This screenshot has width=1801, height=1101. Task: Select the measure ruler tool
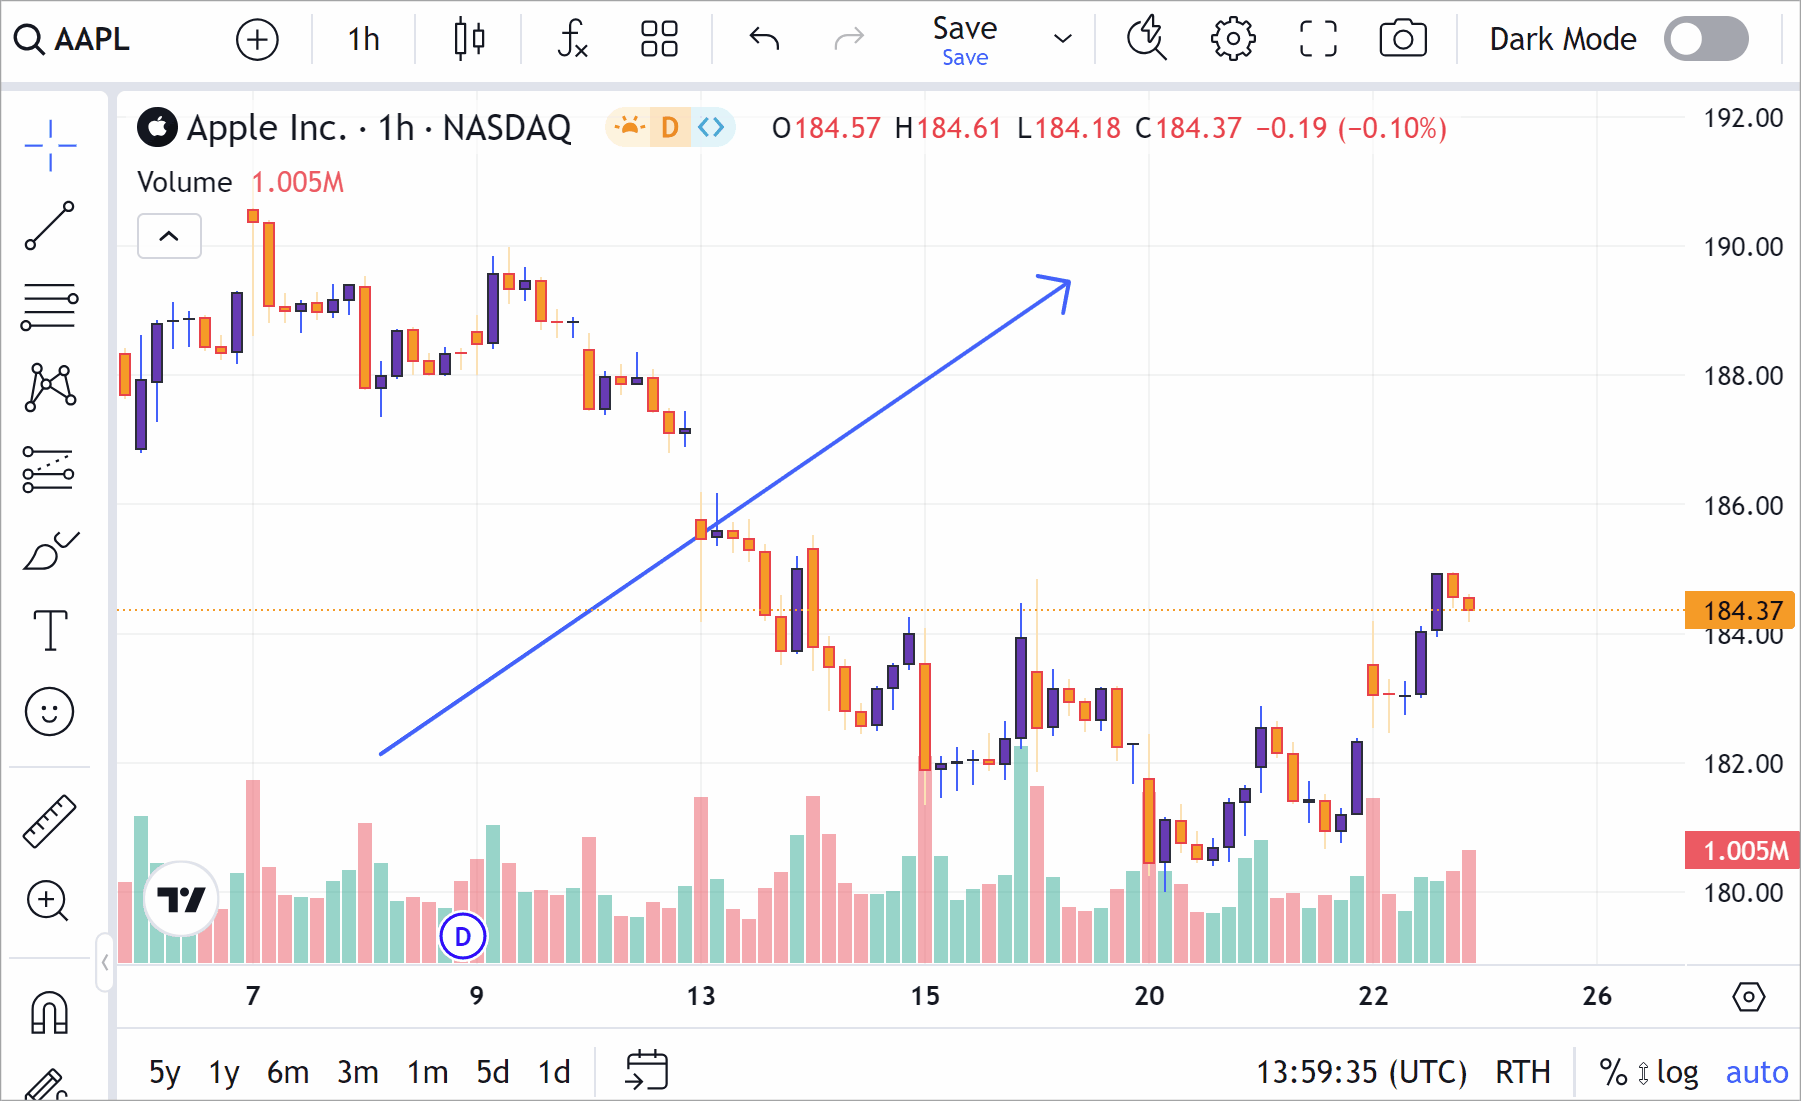(x=48, y=820)
